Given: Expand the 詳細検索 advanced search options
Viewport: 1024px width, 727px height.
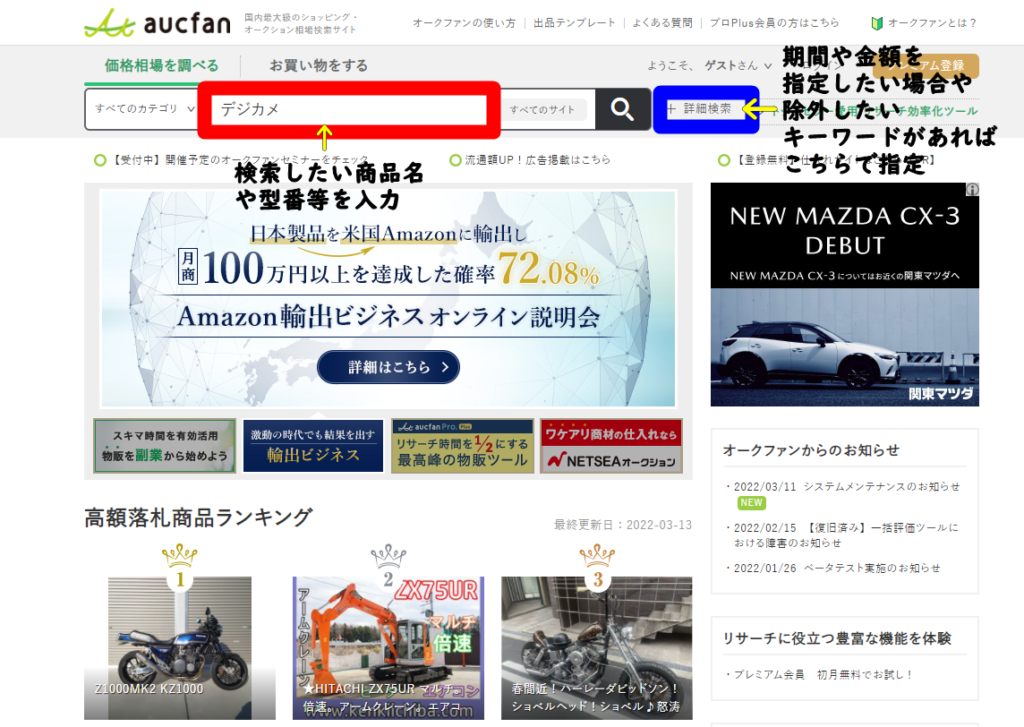Looking at the screenshot, I should tap(699, 108).
